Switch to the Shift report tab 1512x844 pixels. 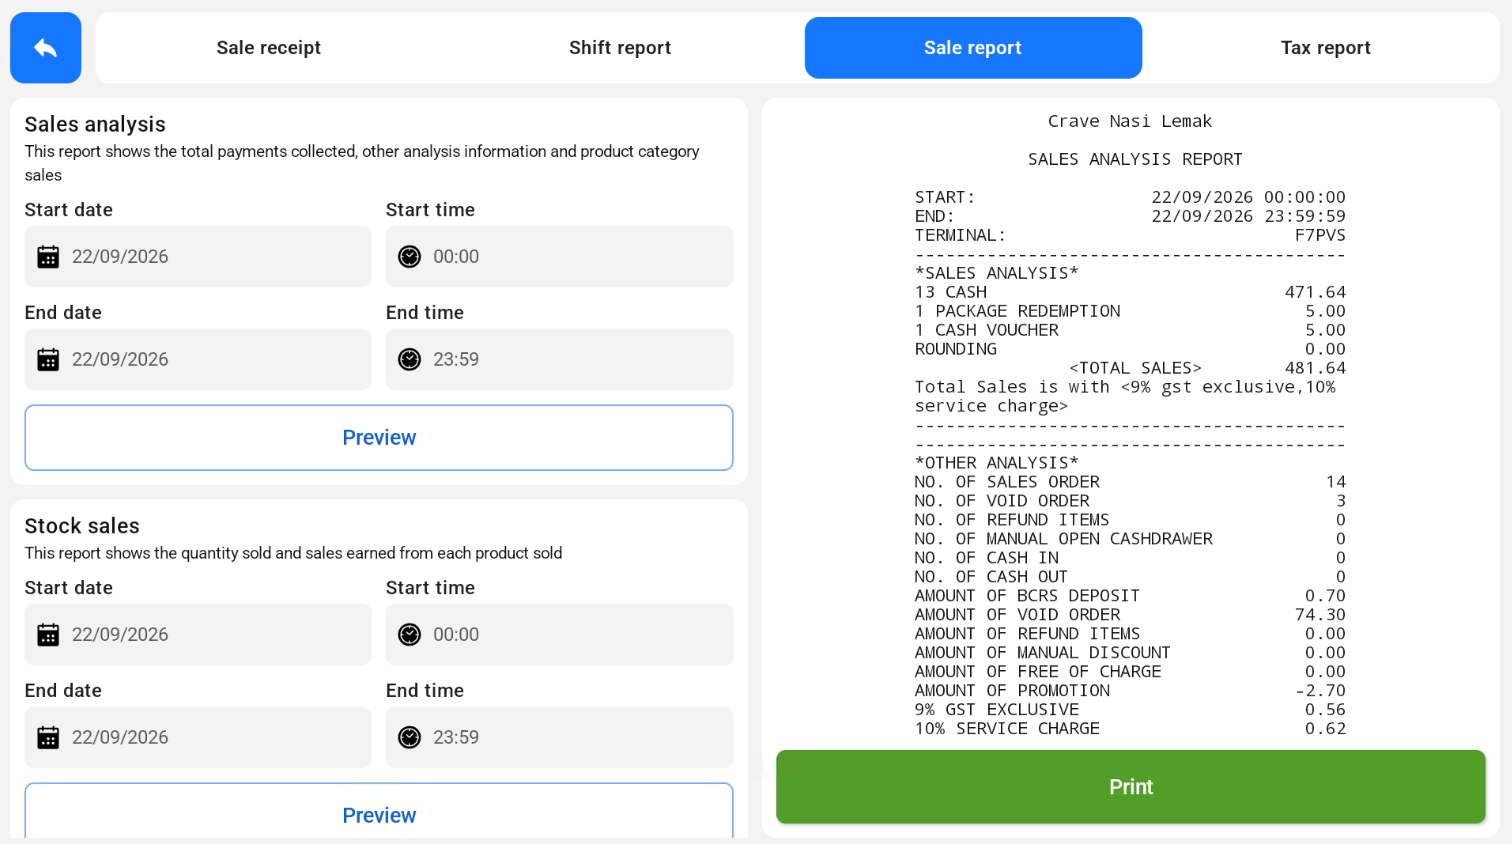click(620, 48)
